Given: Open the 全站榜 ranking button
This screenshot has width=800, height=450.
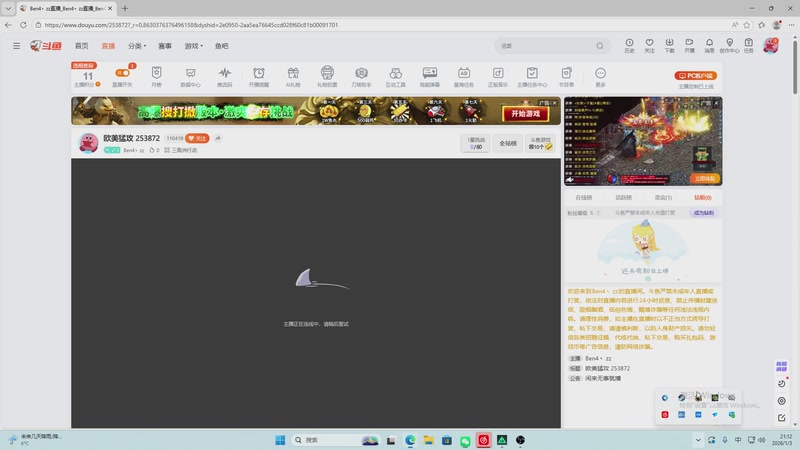Looking at the screenshot, I should click(508, 143).
